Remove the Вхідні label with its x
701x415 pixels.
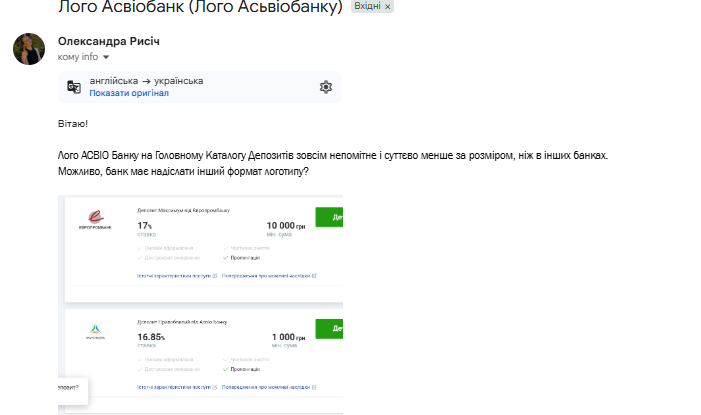[x=388, y=7]
